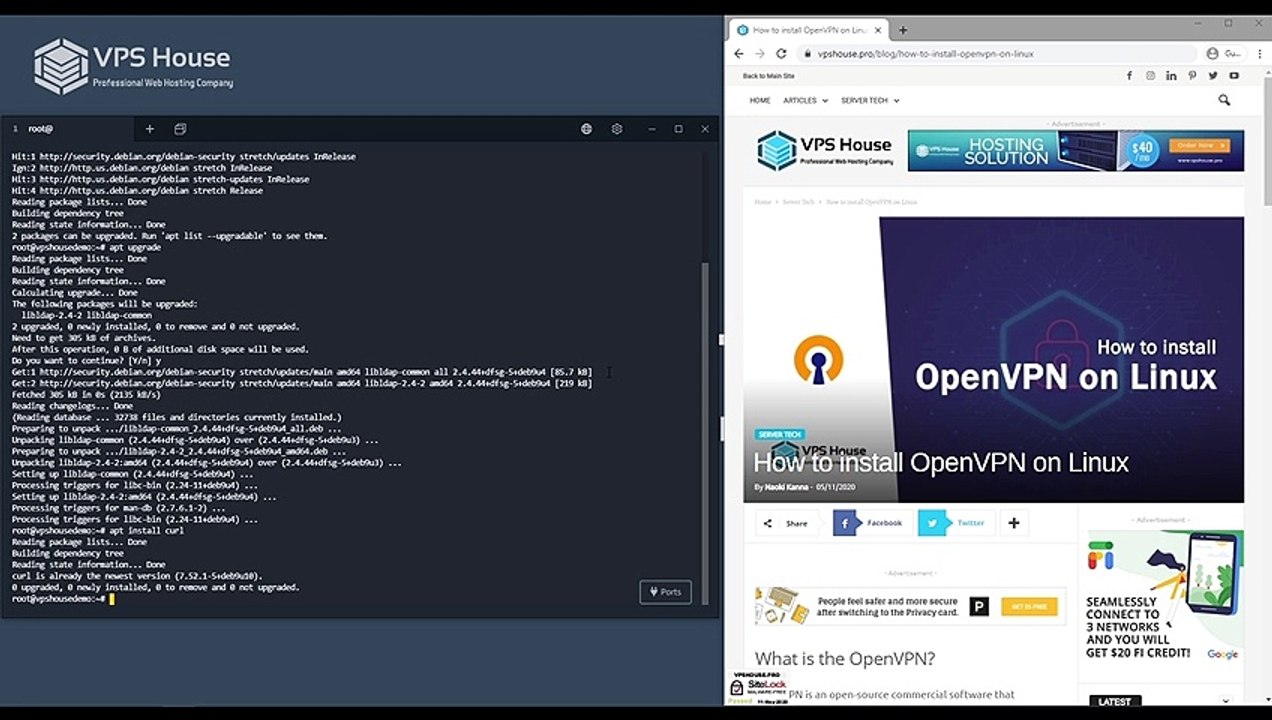Click 'Do you want to continue? [Y/n] y' line
The image size is (1272, 720).
85,361
